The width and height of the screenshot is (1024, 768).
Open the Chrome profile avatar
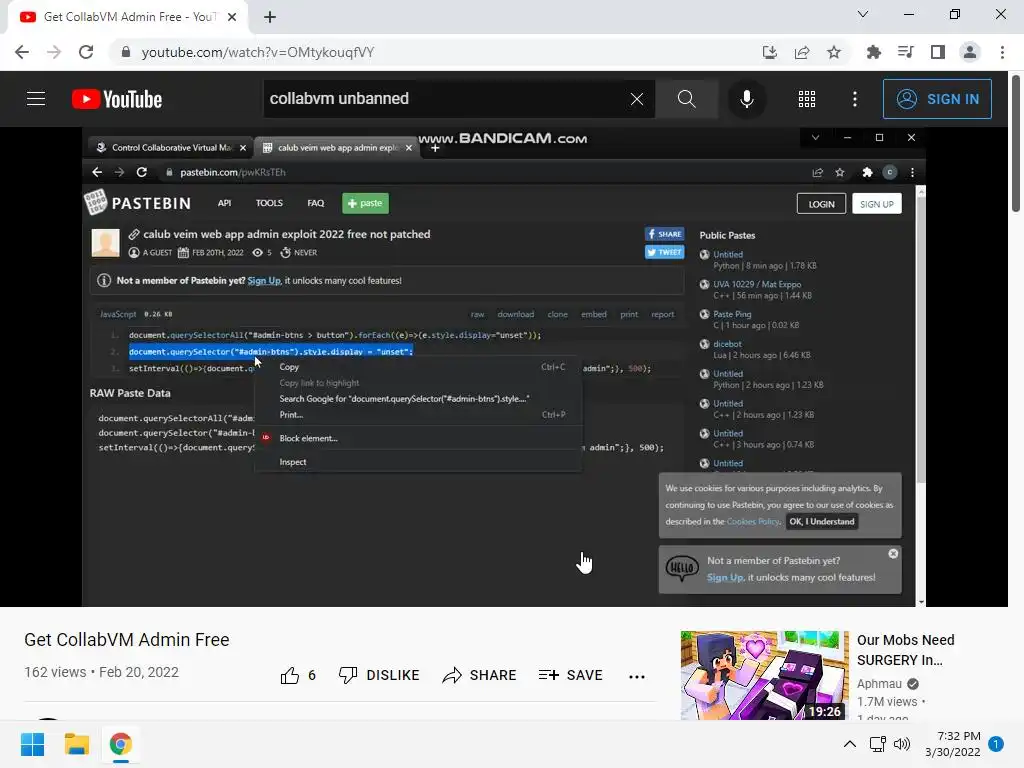coord(970,52)
